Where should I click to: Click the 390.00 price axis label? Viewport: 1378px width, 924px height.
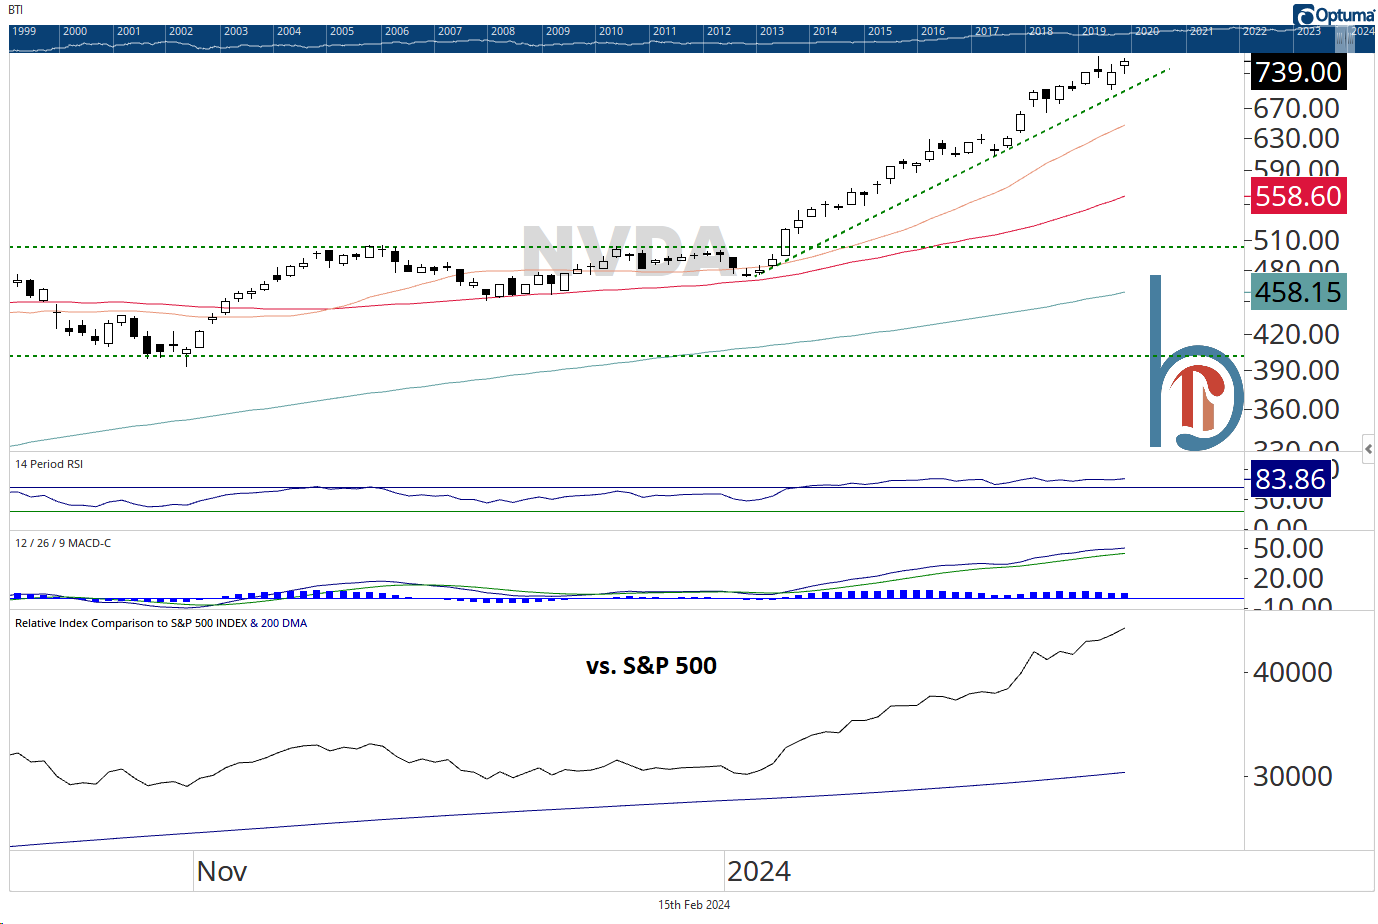click(x=1297, y=370)
